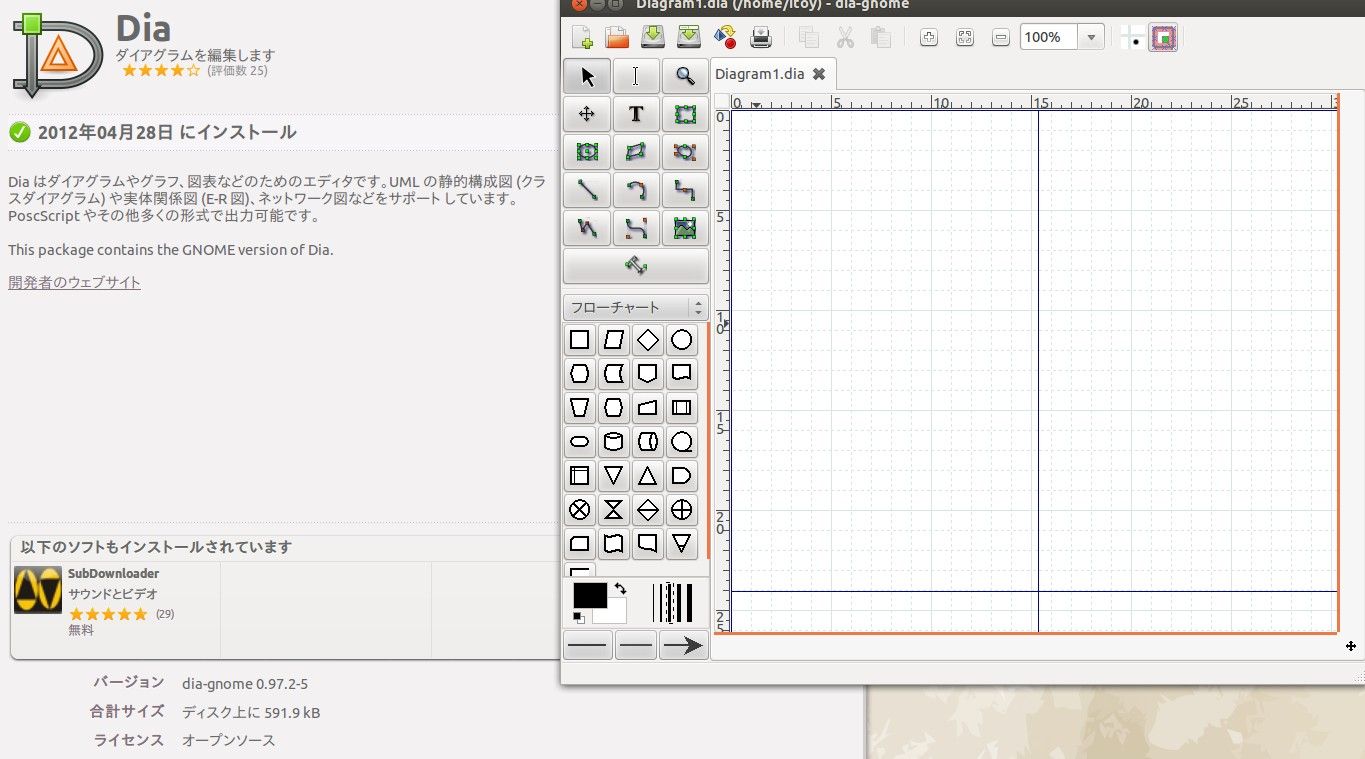
Task: Zoom in with the plus magnifier button
Action: (x=929, y=38)
